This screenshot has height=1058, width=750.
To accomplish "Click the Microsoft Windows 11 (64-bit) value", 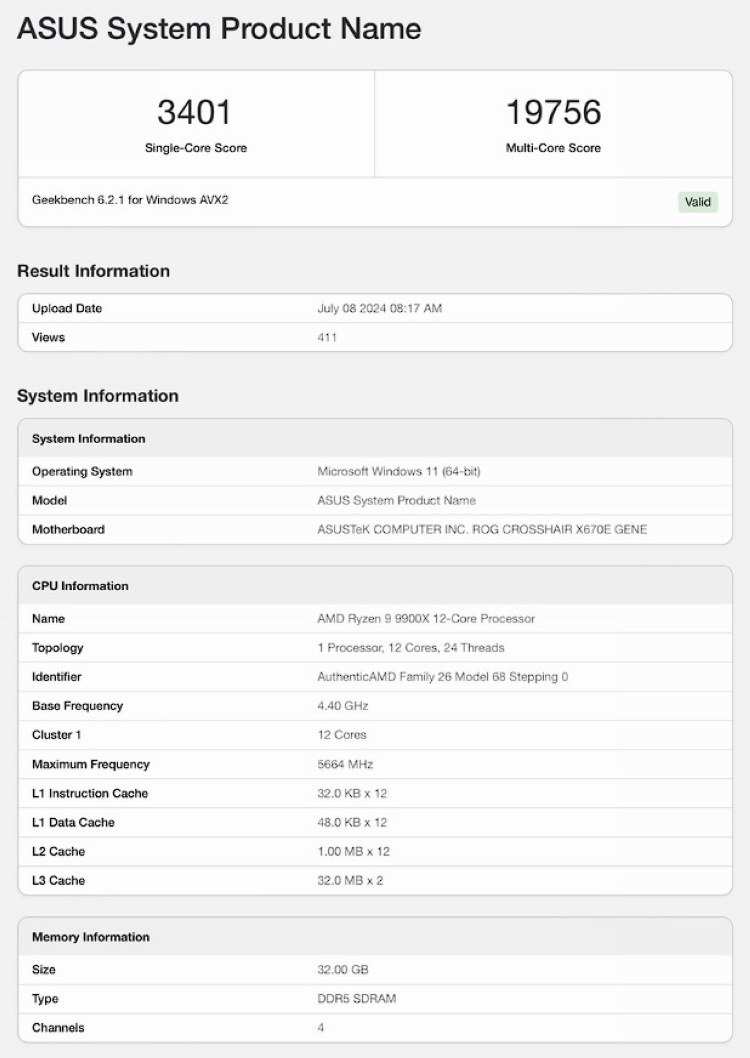I will (399, 472).
